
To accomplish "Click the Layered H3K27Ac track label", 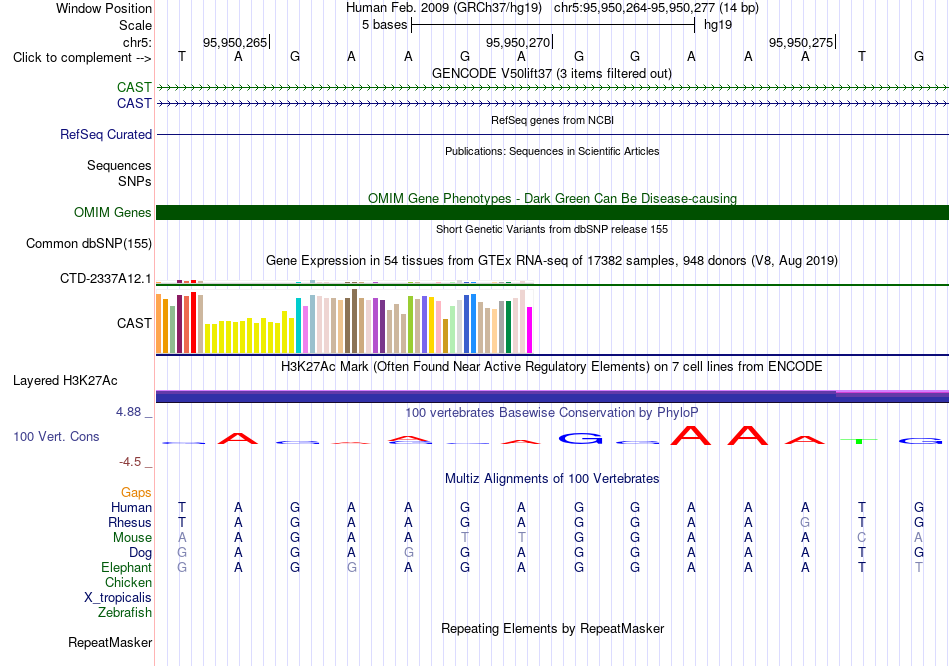I will 65,381.
